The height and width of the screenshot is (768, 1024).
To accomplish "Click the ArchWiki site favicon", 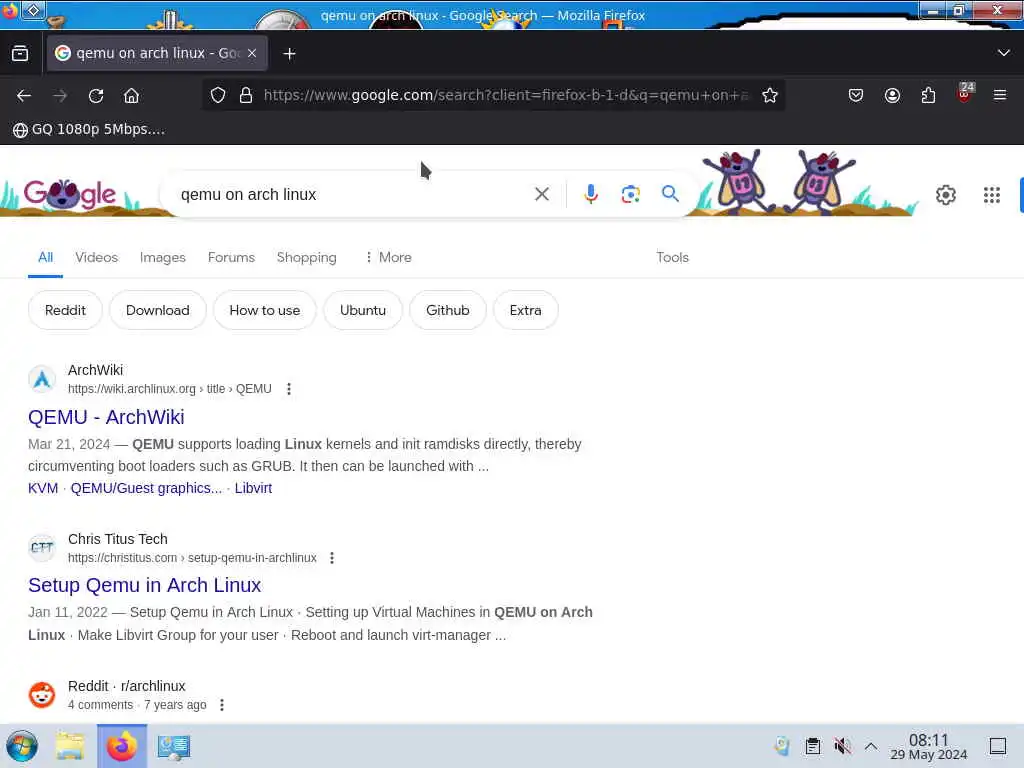I will coord(42,379).
